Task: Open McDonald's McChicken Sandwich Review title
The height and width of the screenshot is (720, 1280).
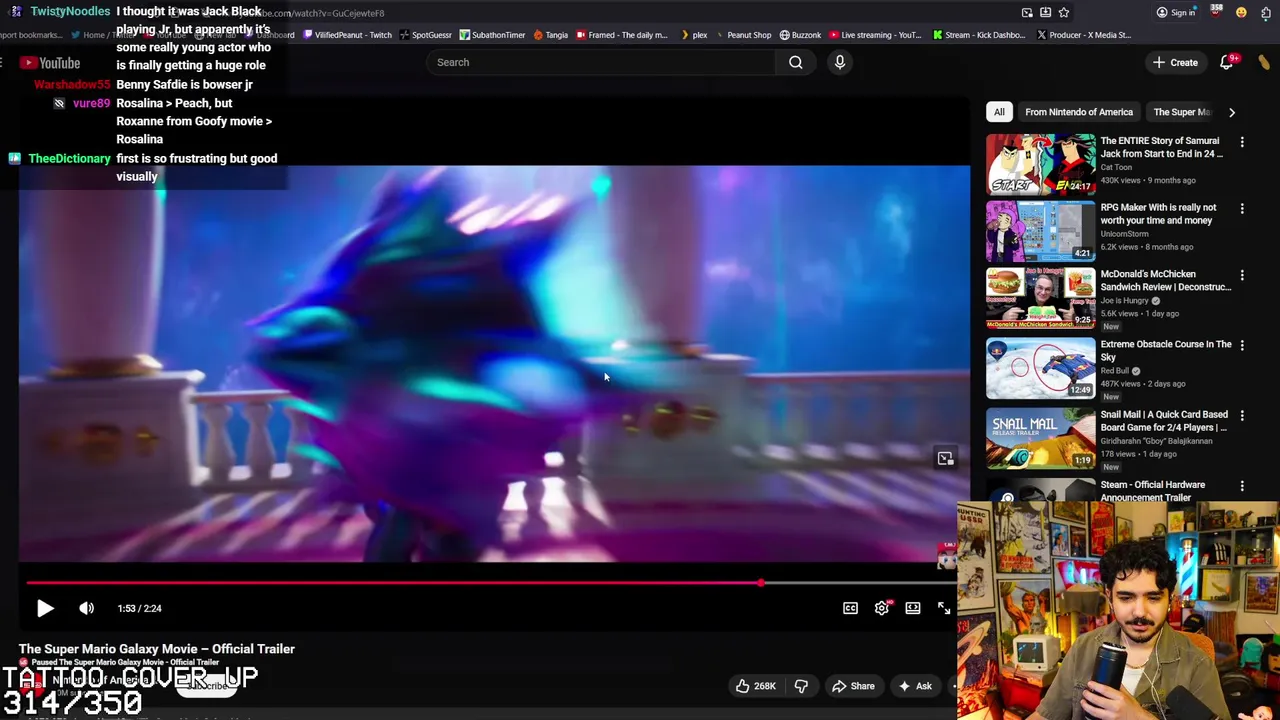Action: [x=1165, y=280]
